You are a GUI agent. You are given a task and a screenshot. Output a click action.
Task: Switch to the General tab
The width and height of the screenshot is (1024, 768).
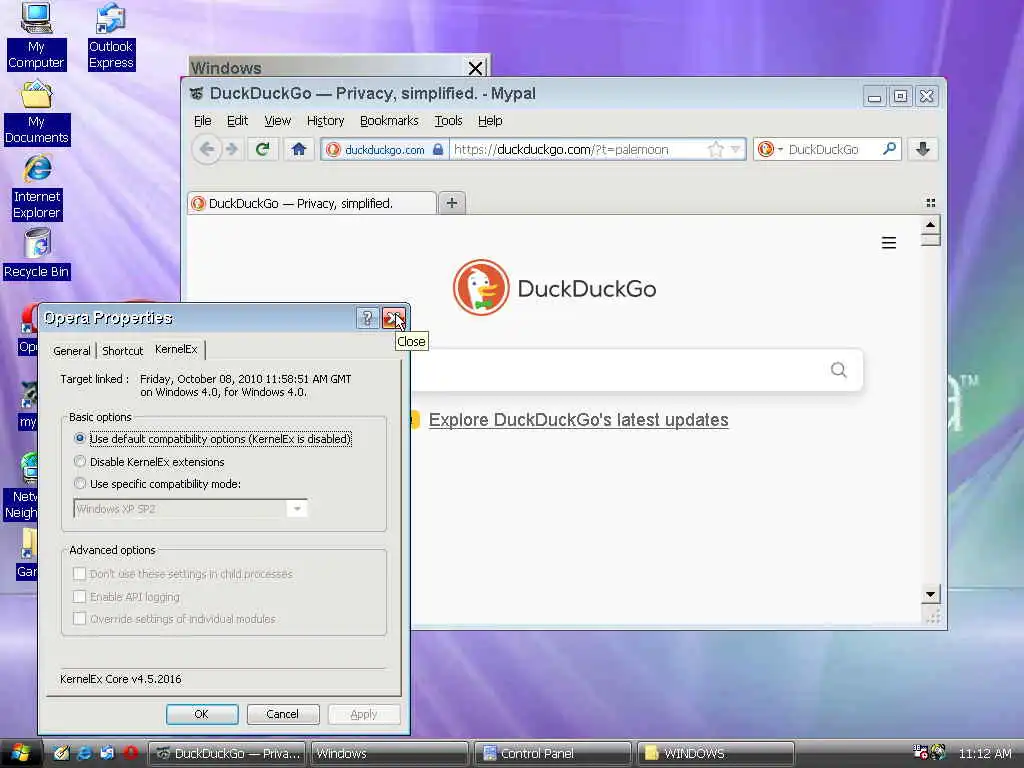(72, 351)
